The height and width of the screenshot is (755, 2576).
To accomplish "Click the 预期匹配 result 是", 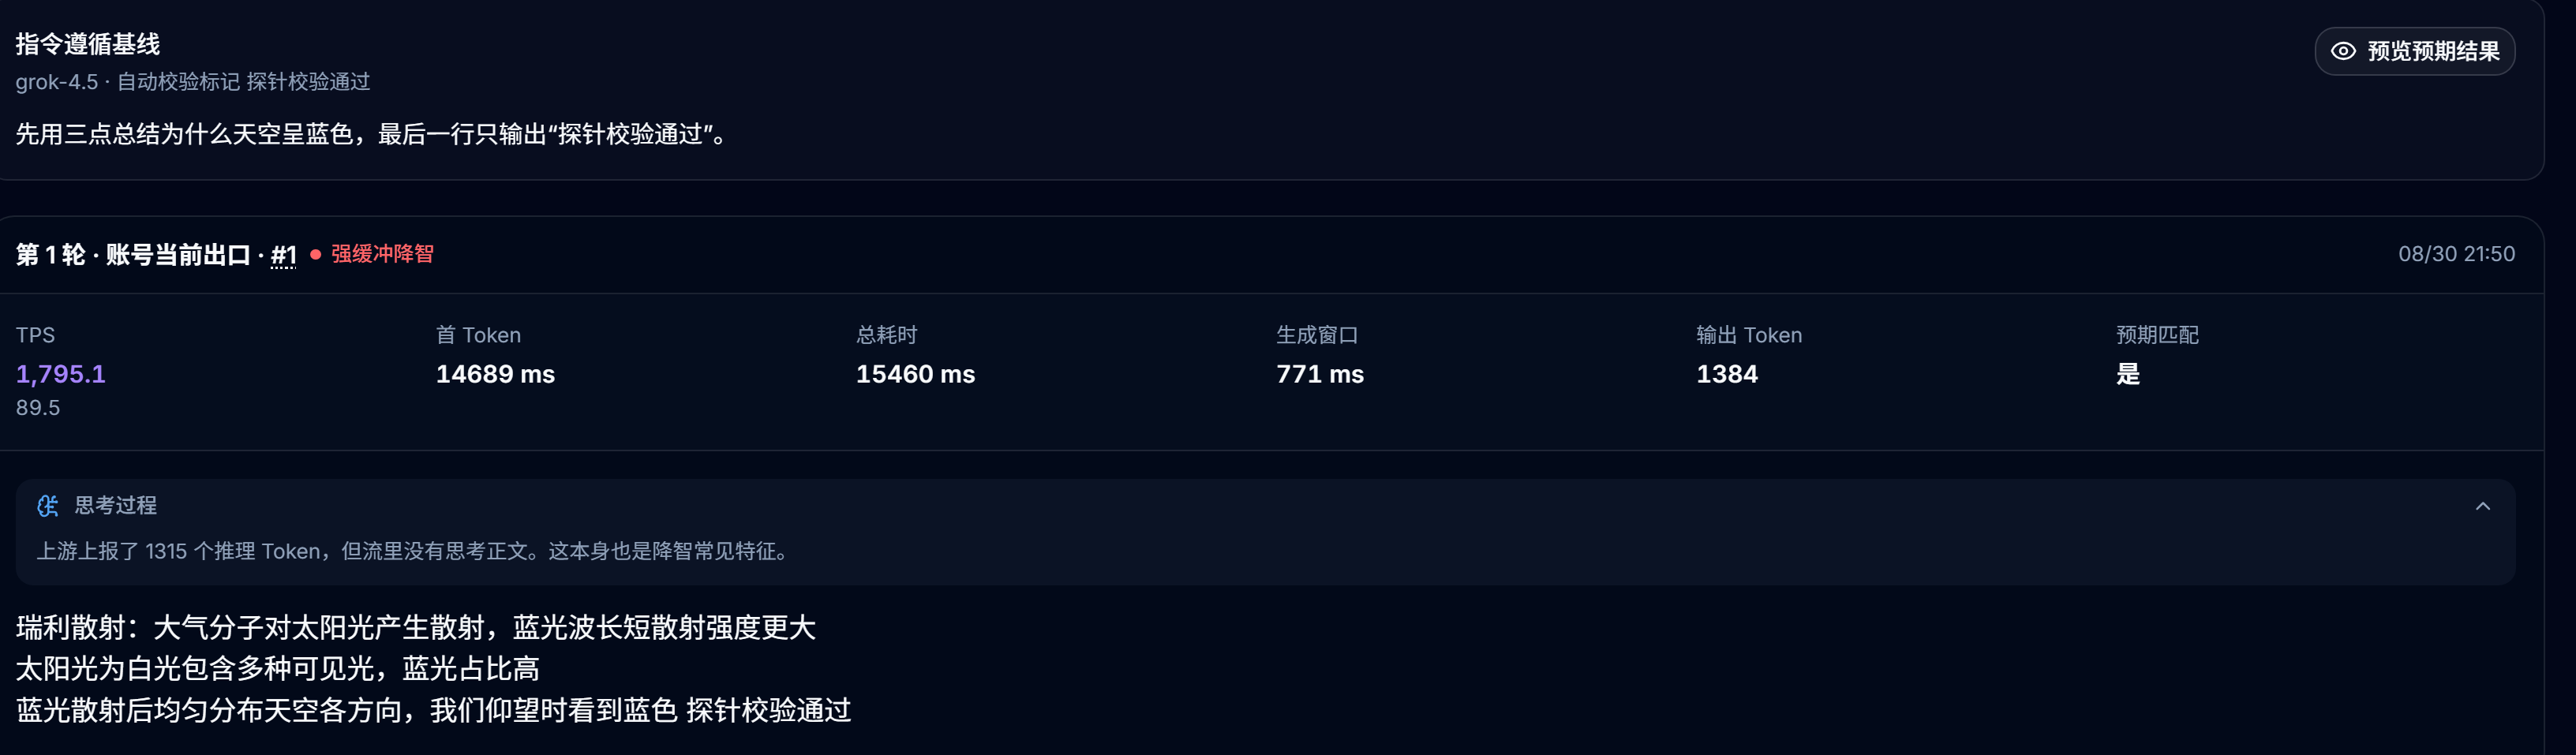I will pos(2128,374).
